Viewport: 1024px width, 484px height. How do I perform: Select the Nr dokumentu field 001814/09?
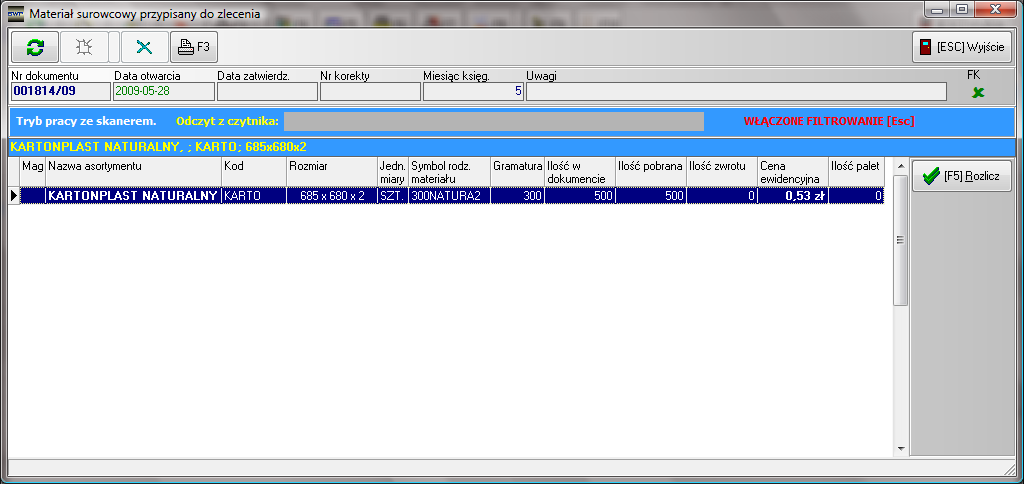[59, 92]
